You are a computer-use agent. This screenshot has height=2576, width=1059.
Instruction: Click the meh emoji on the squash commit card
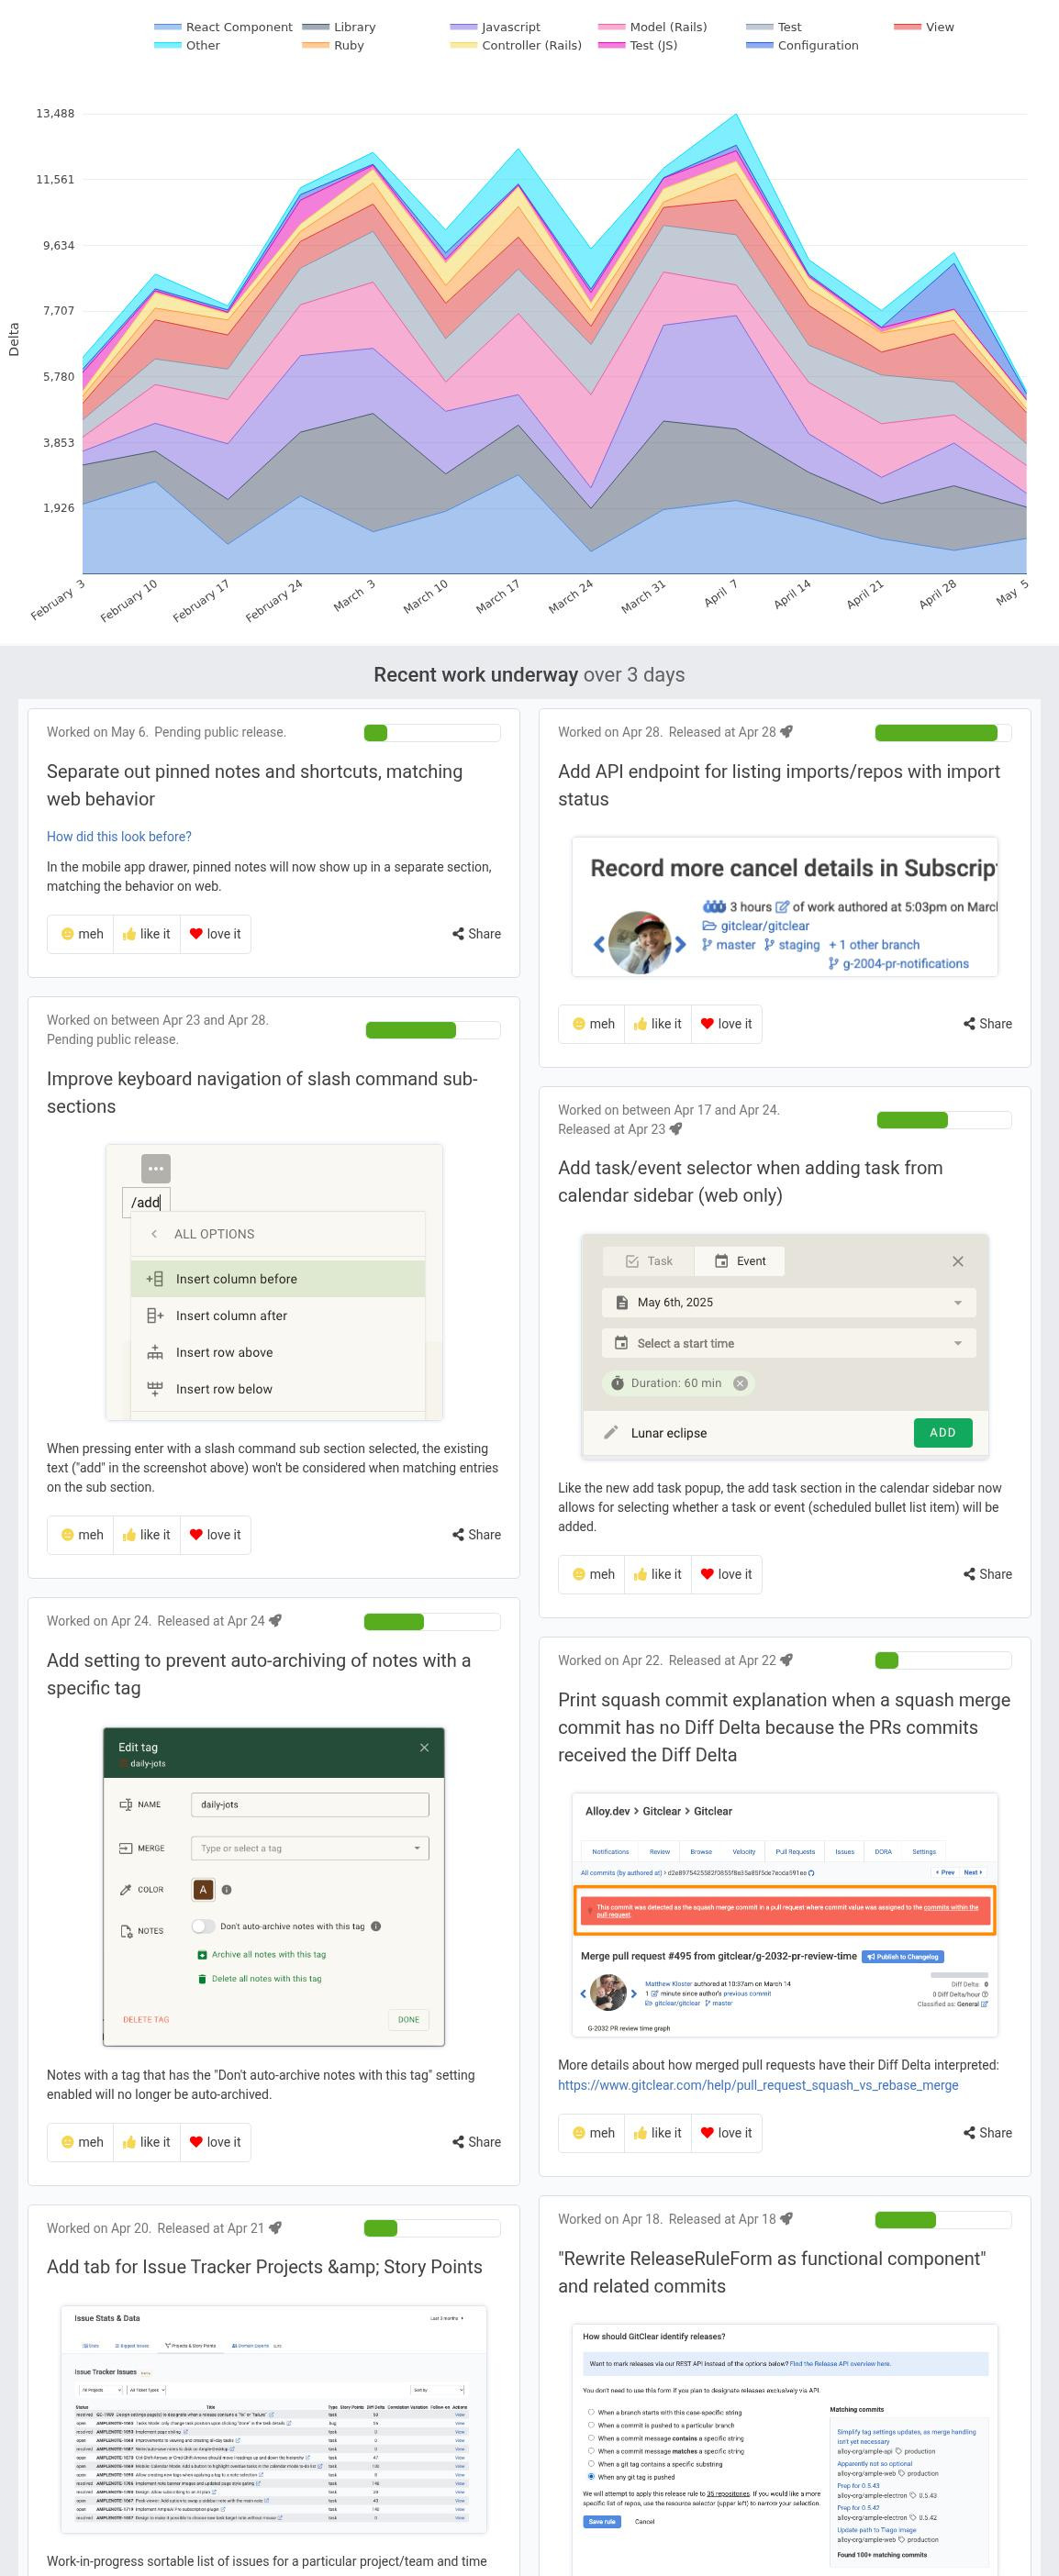tap(578, 2133)
